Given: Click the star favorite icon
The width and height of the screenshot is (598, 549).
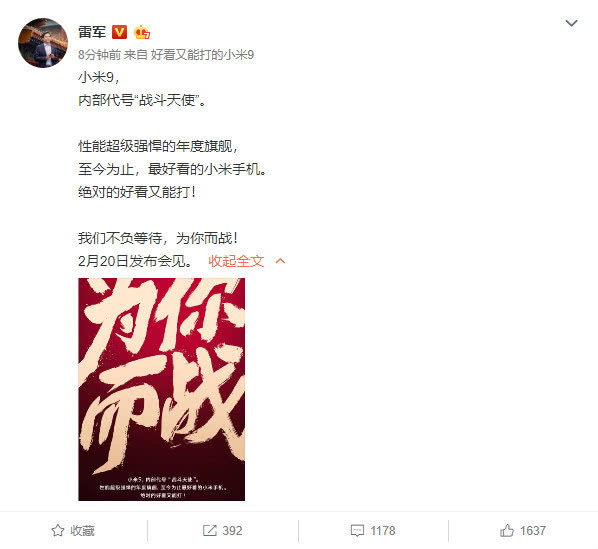Looking at the screenshot, I should coord(58,531).
